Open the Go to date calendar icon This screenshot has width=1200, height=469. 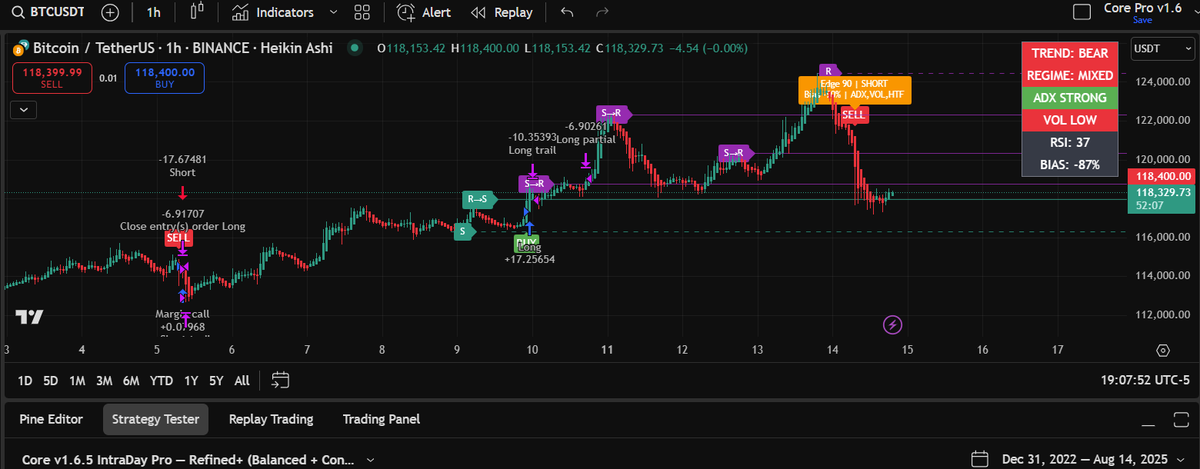(280, 380)
